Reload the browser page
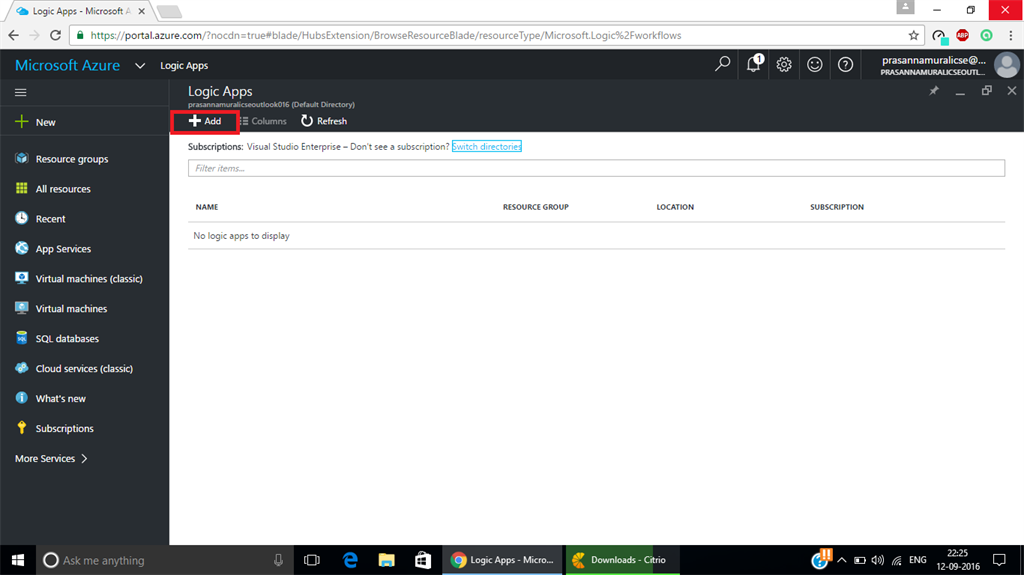This screenshot has height=575, width=1024. pyautogui.click(x=56, y=35)
